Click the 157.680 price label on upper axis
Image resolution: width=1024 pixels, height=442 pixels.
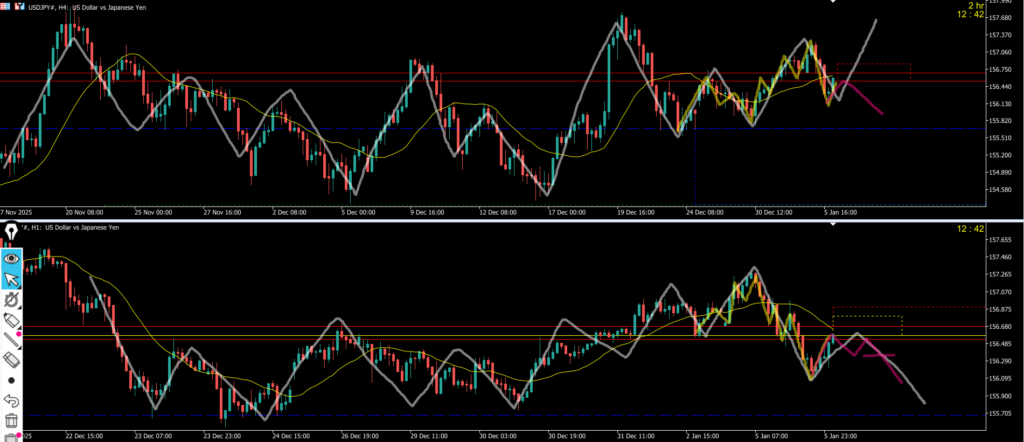999,18
